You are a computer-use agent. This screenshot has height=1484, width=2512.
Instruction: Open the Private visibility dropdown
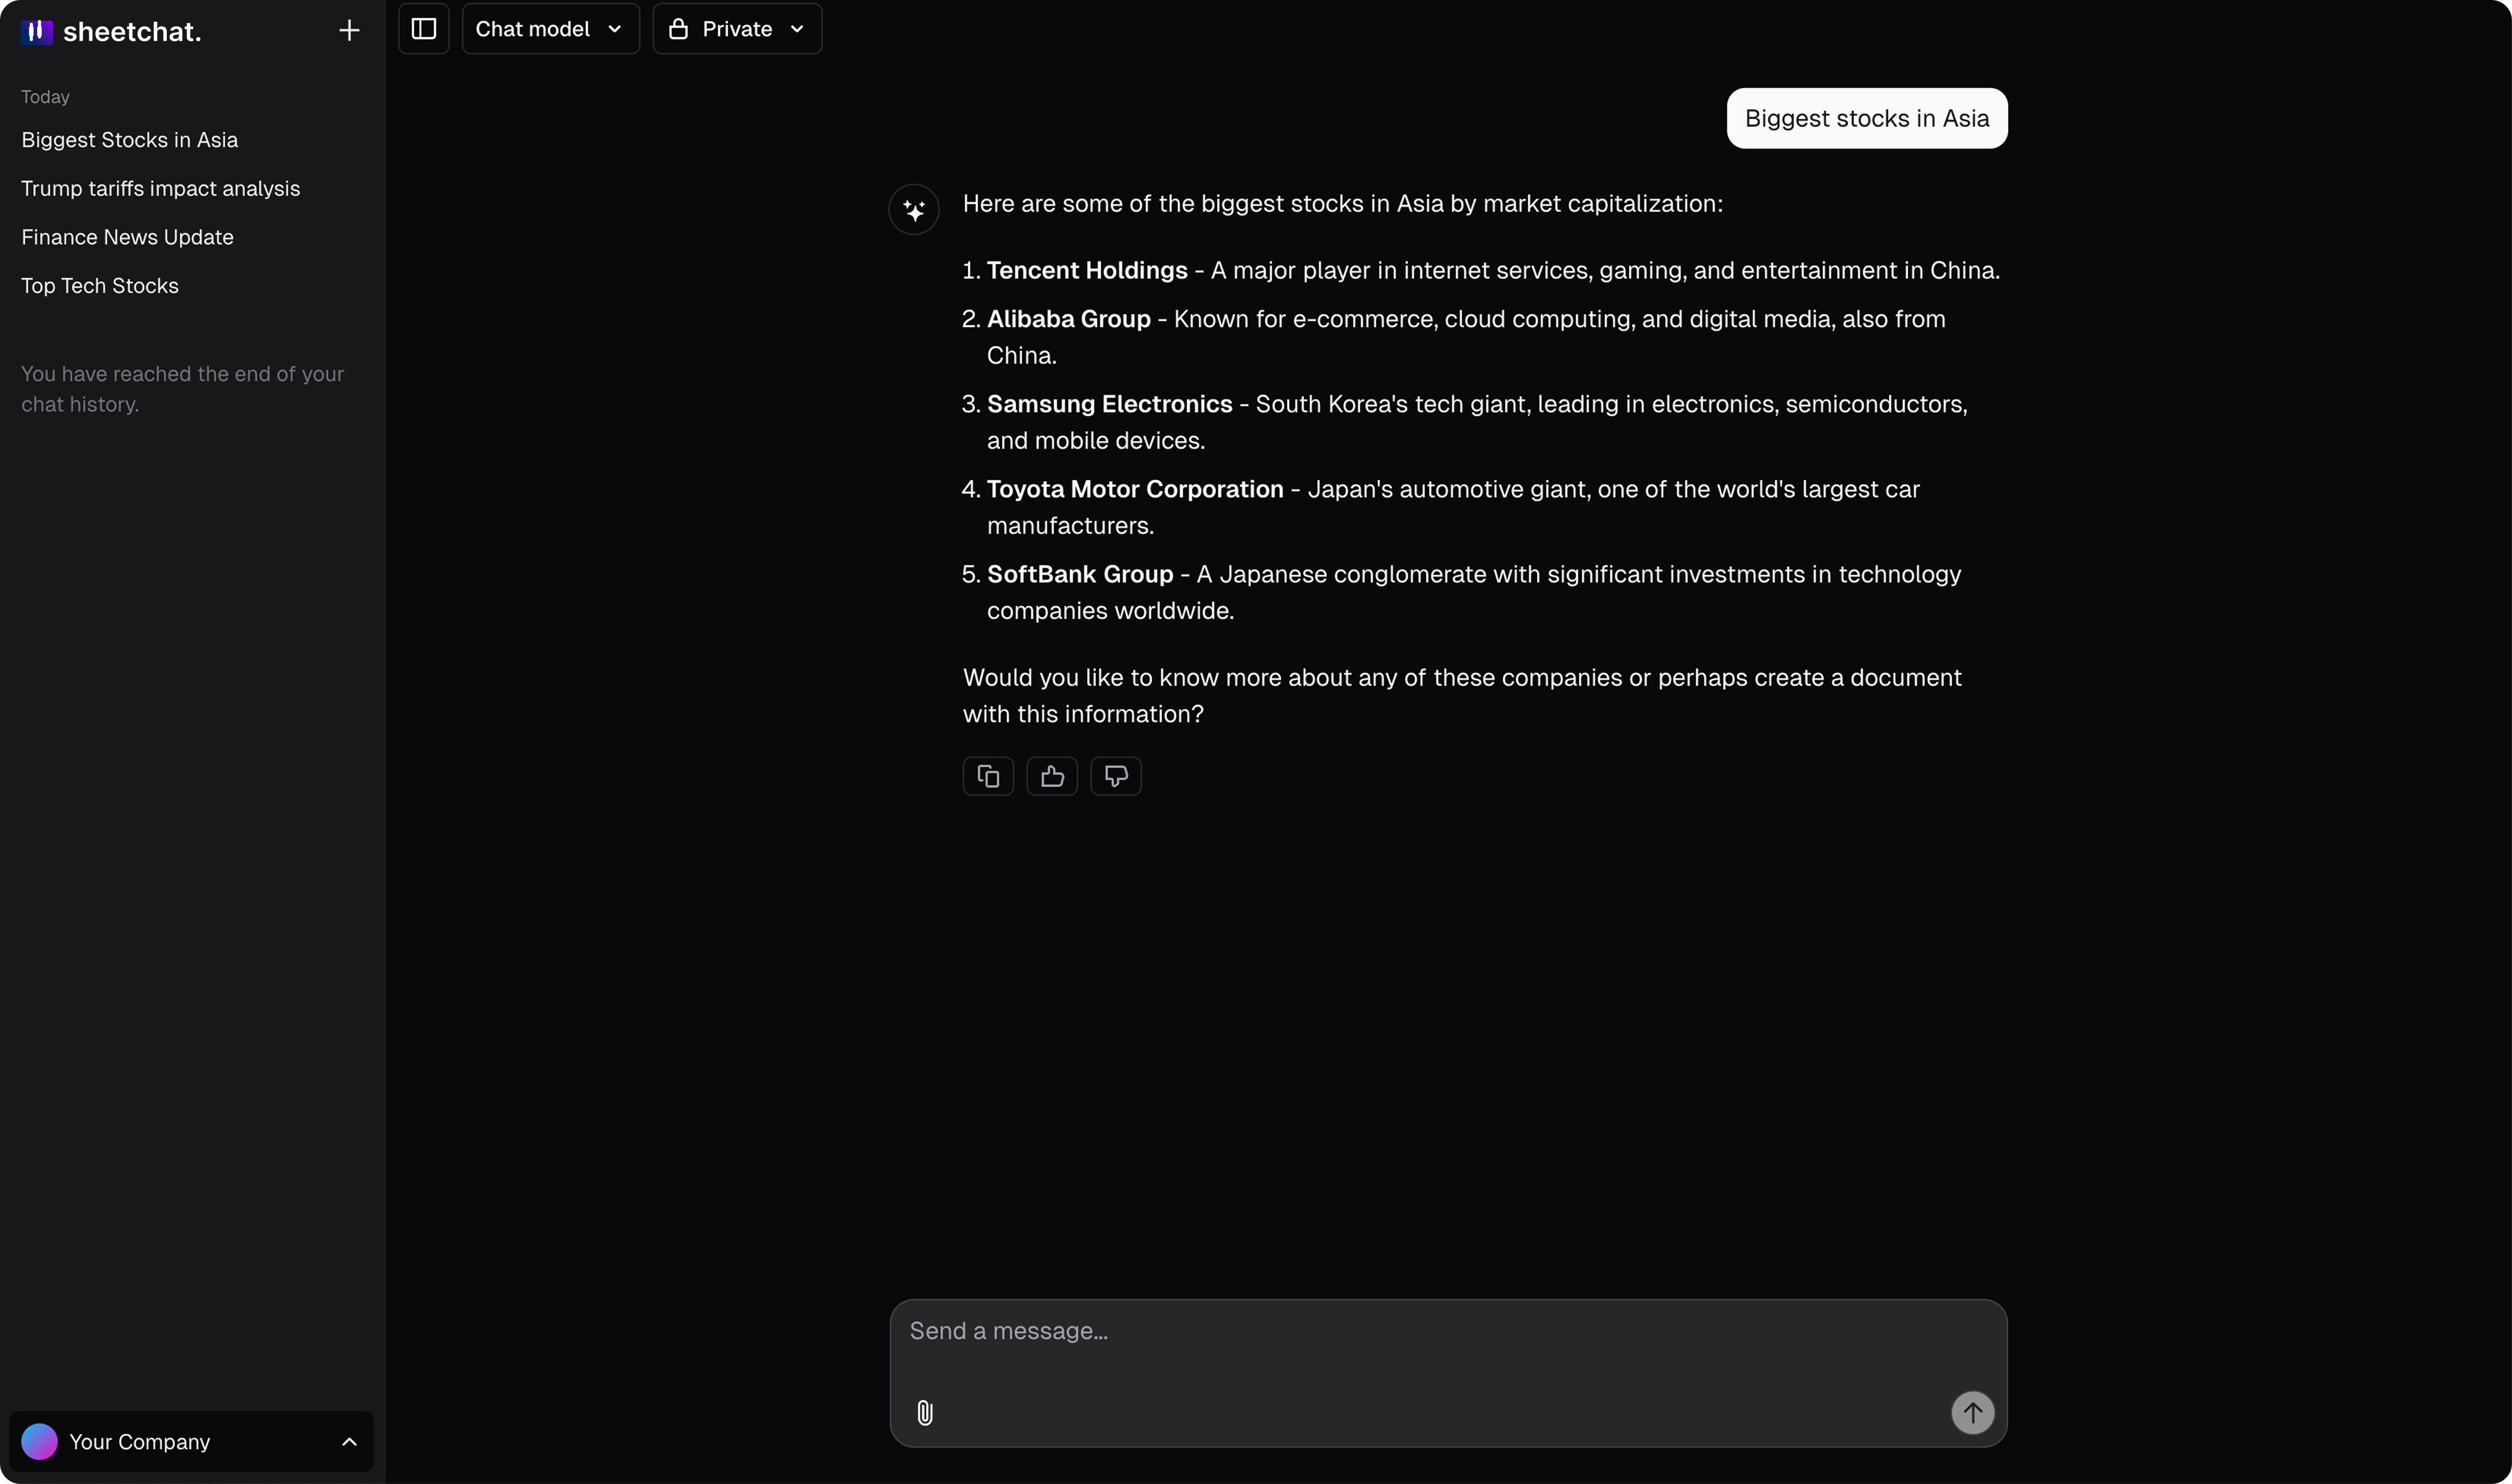[737, 29]
